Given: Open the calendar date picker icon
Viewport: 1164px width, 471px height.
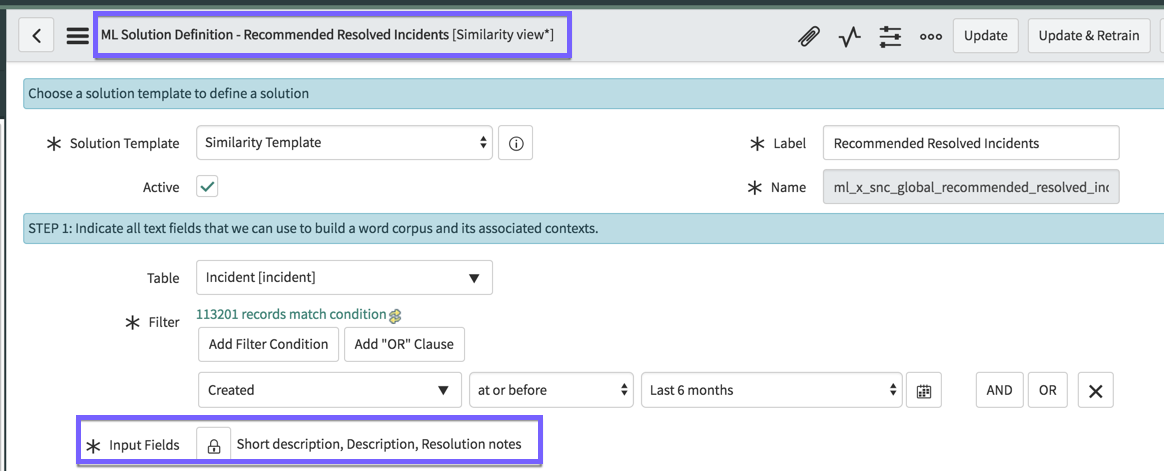Looking at the screenshot, I should coord(924,391).
